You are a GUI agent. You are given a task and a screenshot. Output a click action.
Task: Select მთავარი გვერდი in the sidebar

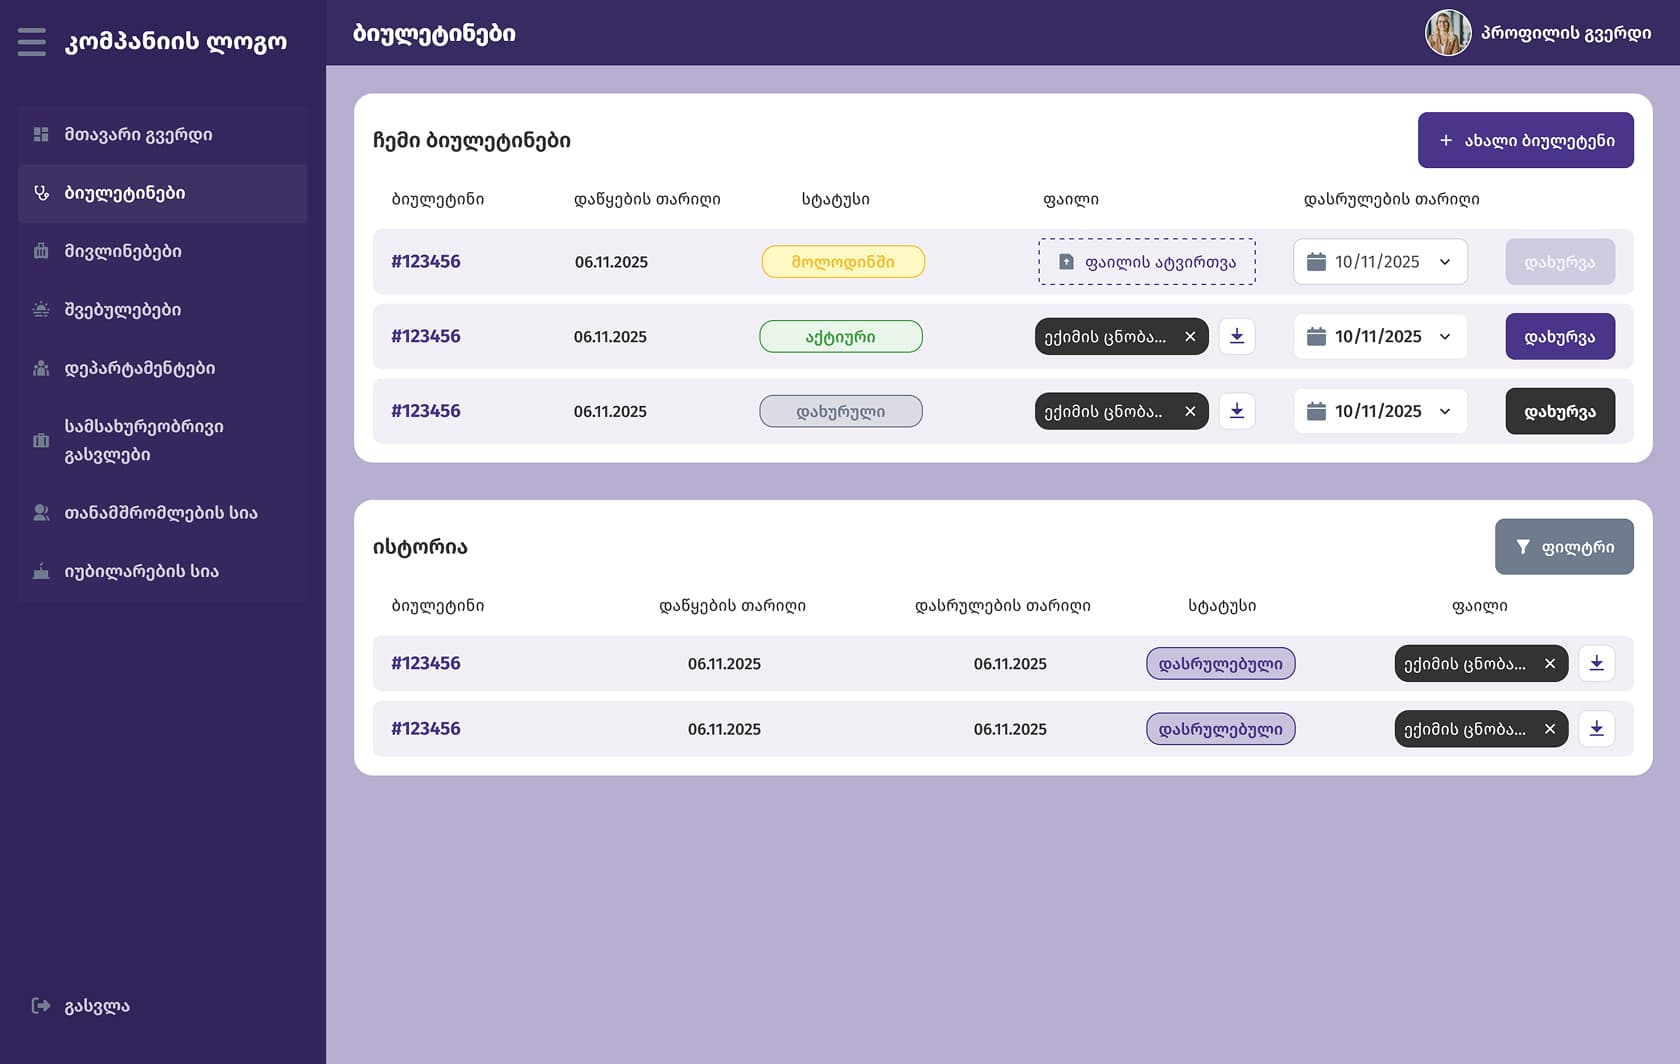(x=140, y=134)
